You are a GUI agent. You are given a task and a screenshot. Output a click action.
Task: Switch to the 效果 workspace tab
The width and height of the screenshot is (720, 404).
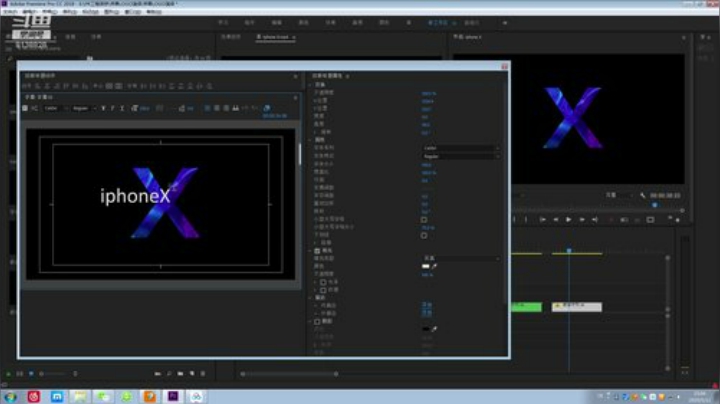[x=330, y=22]
